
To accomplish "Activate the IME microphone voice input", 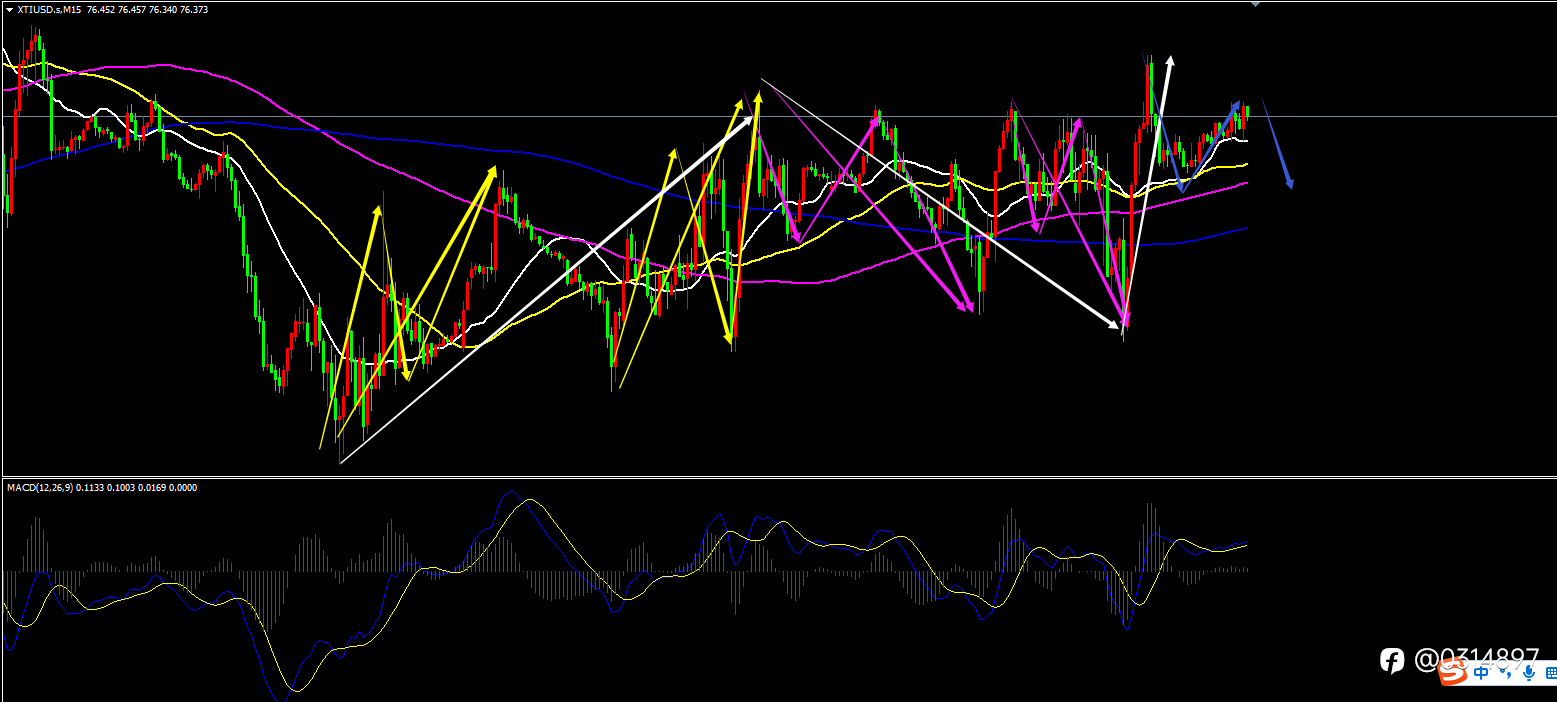I will point(1529,673).
